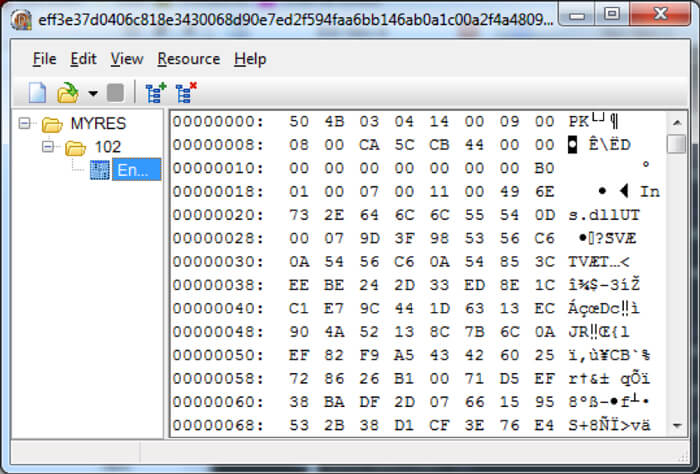
Task: Open the Edit menu
Action: 83,59
